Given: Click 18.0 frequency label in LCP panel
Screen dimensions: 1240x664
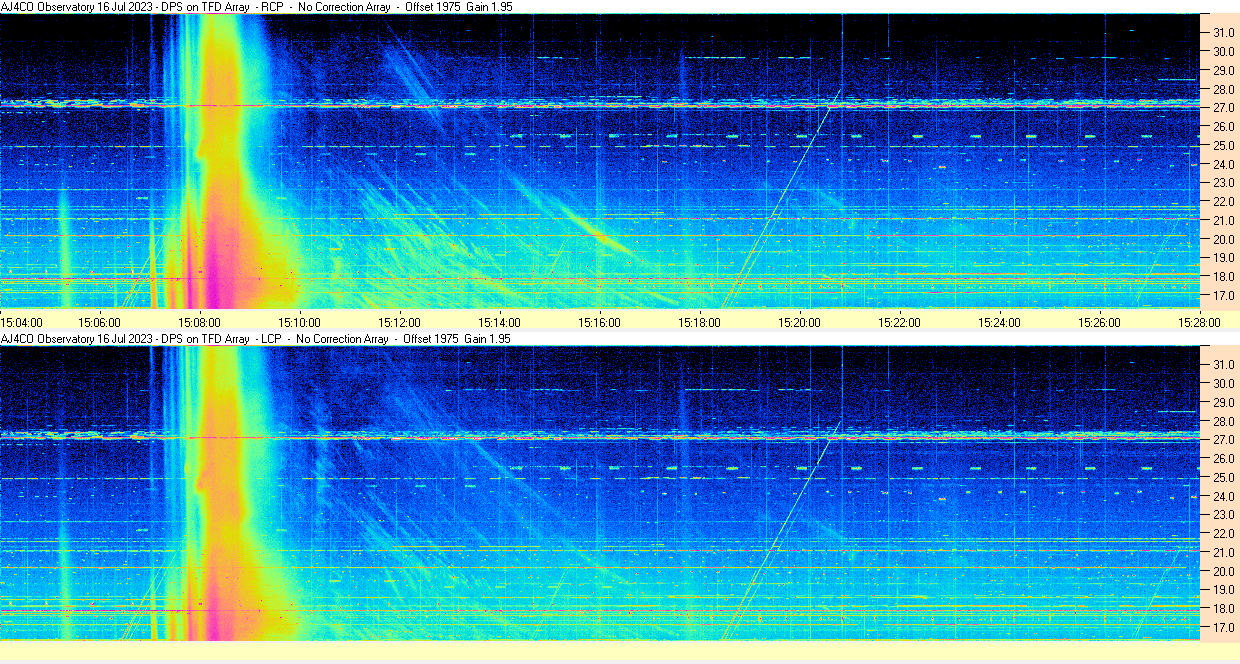Looking at the screenshot, I should tap(1224, 609).
